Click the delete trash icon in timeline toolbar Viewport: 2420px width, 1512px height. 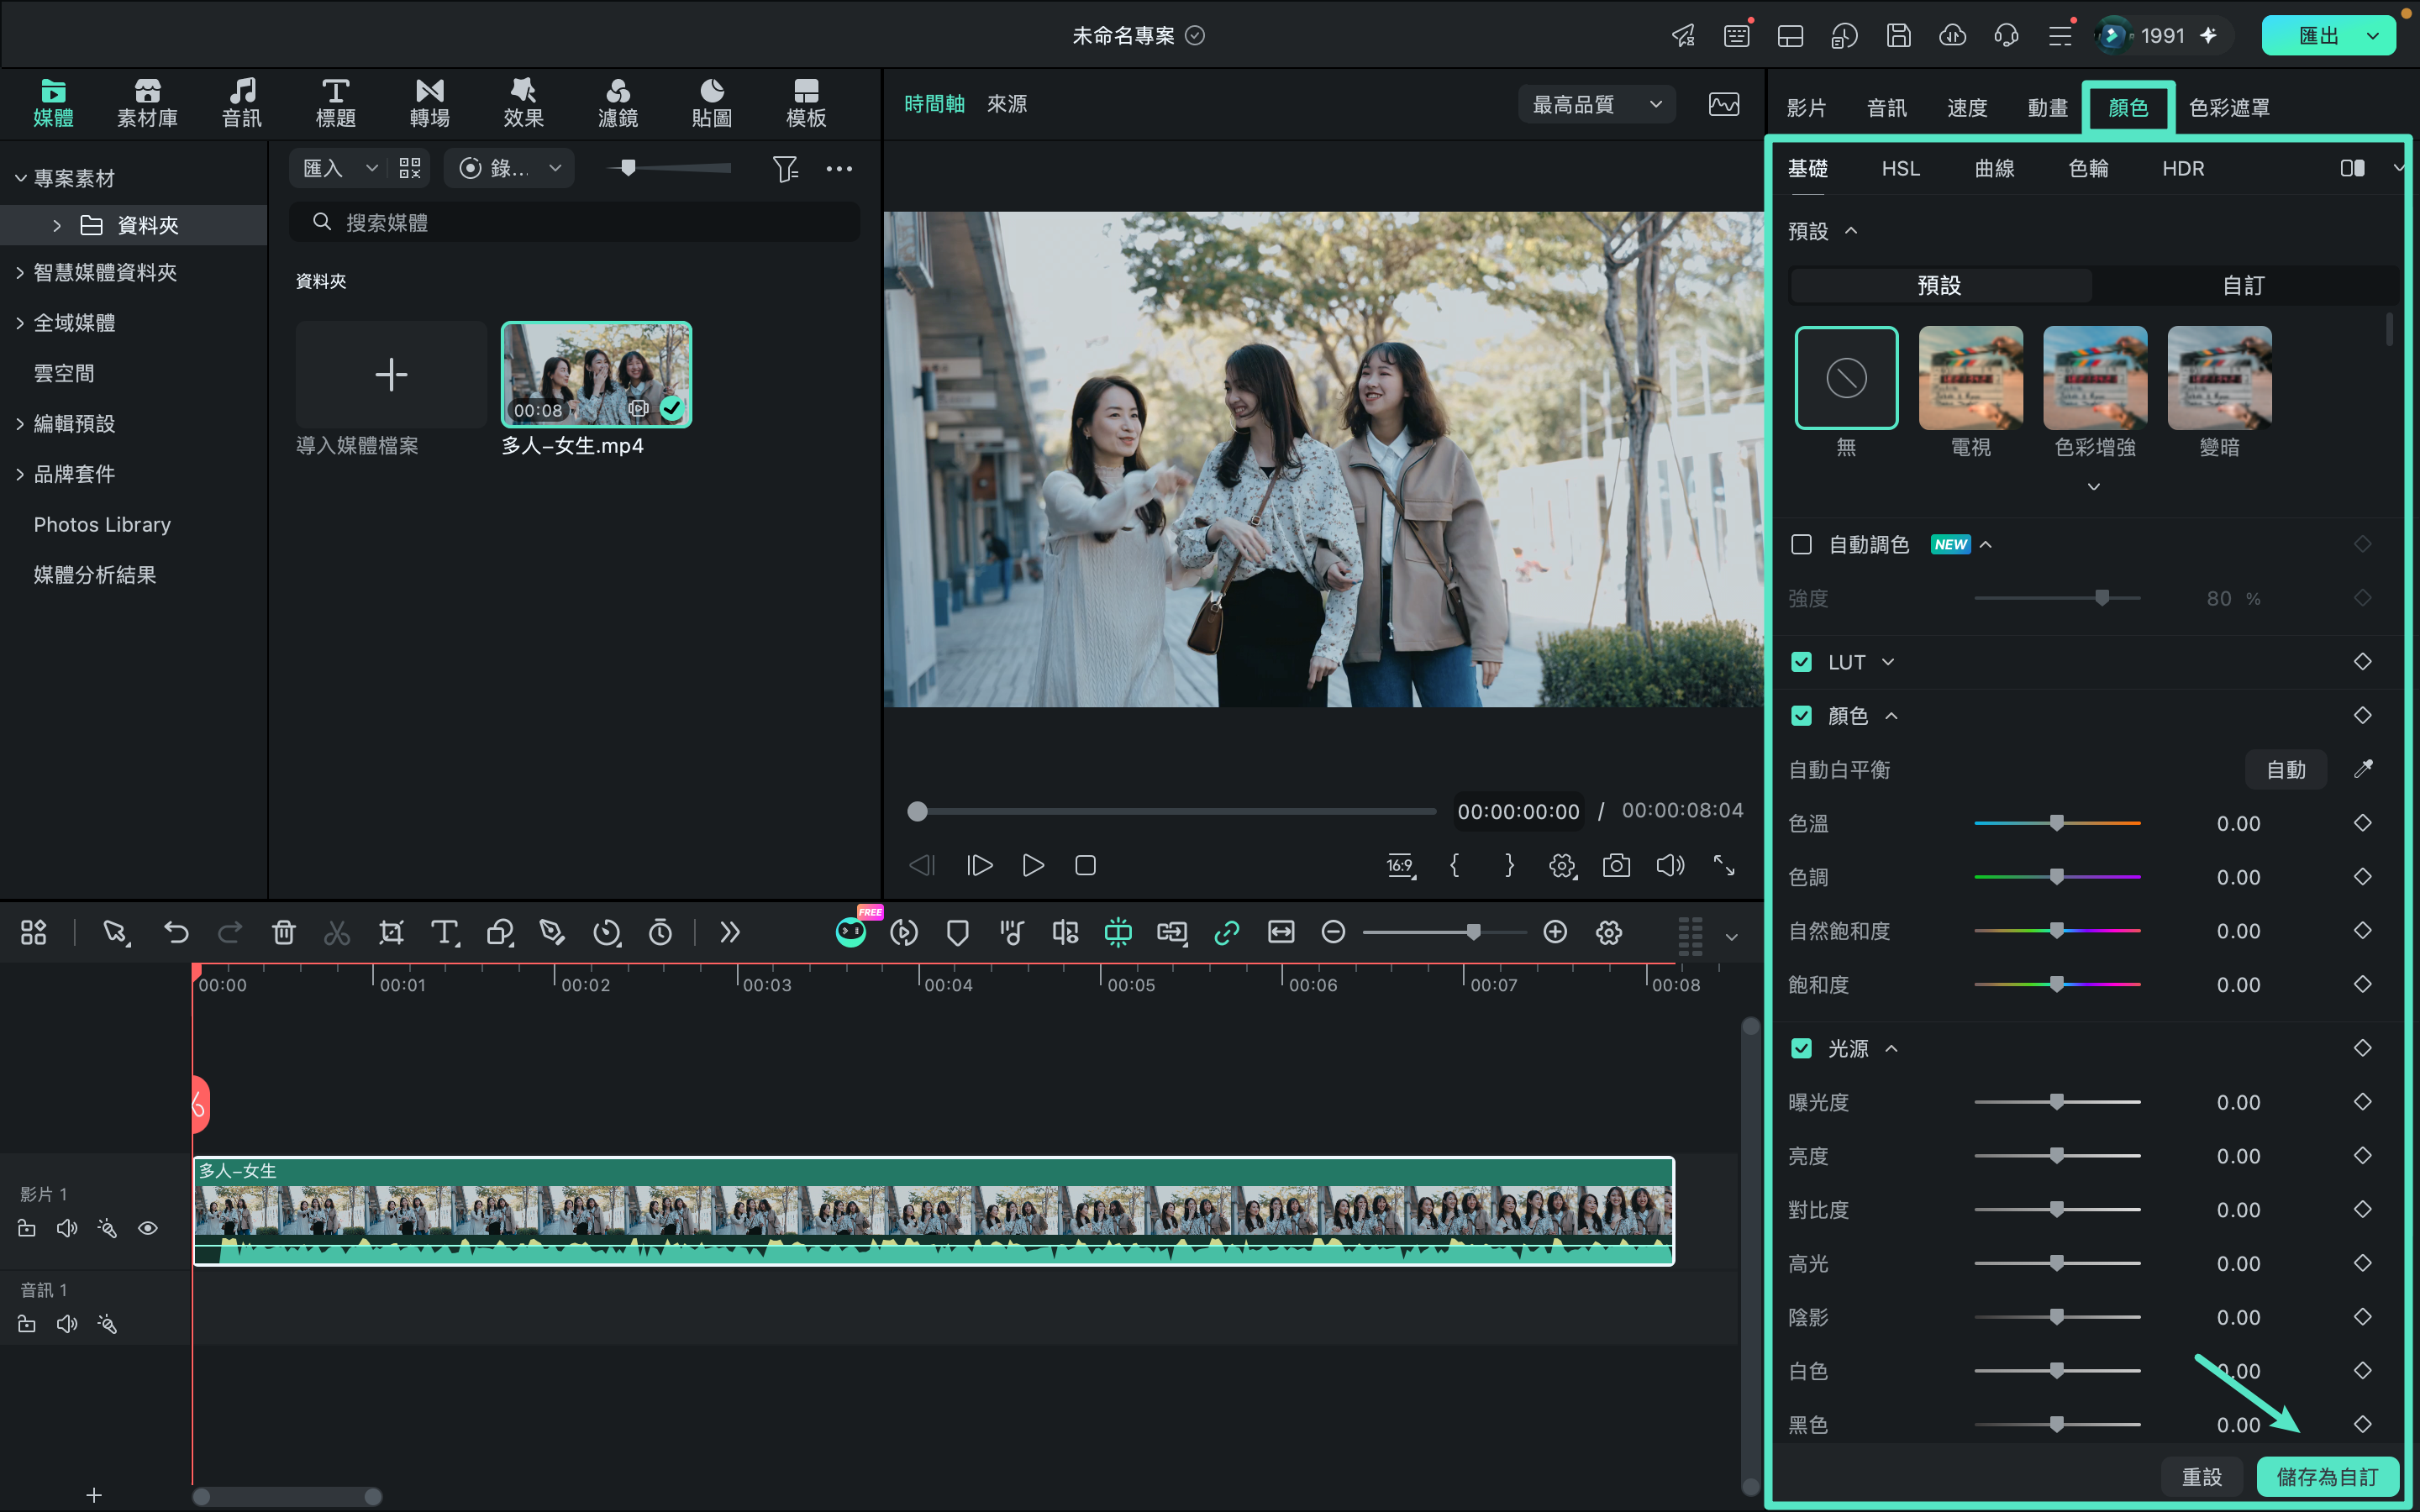coord(284,932)
